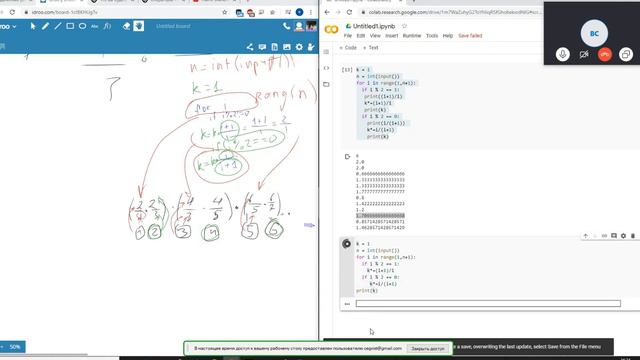Go back in the Colab browser window

click(327, 12)
